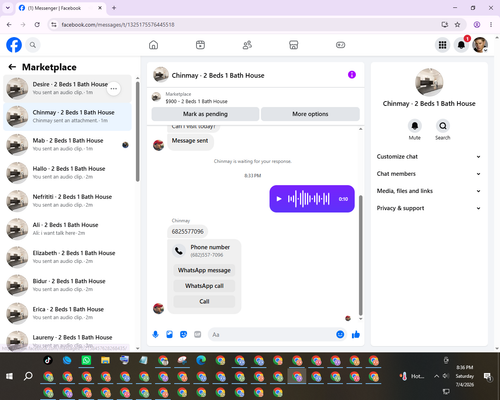Open the account profile picture menu

click(480, 45)
